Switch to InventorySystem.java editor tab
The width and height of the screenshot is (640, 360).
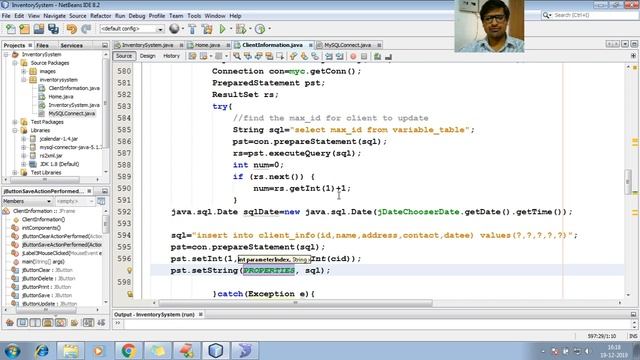[147, 45]
